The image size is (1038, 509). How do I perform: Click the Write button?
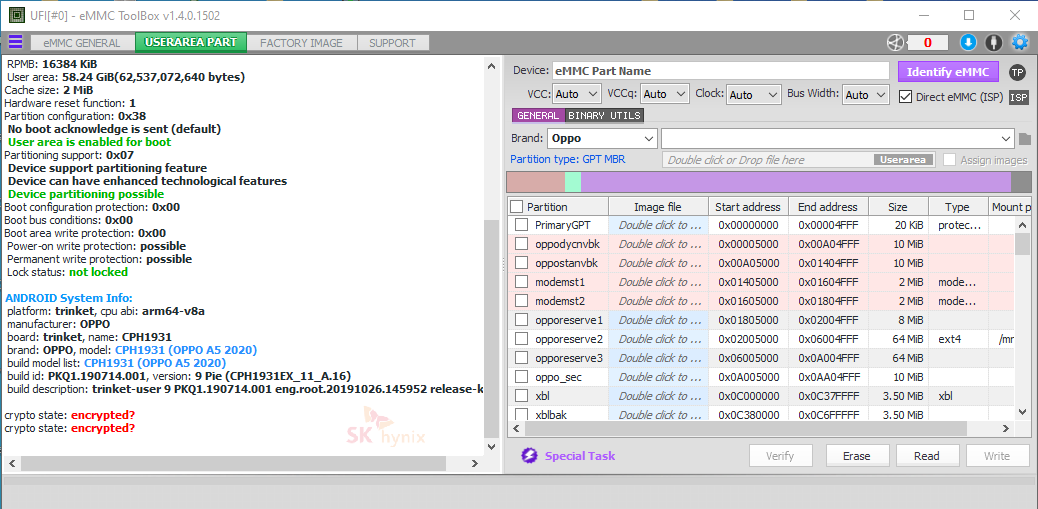(x=997, y=455)
